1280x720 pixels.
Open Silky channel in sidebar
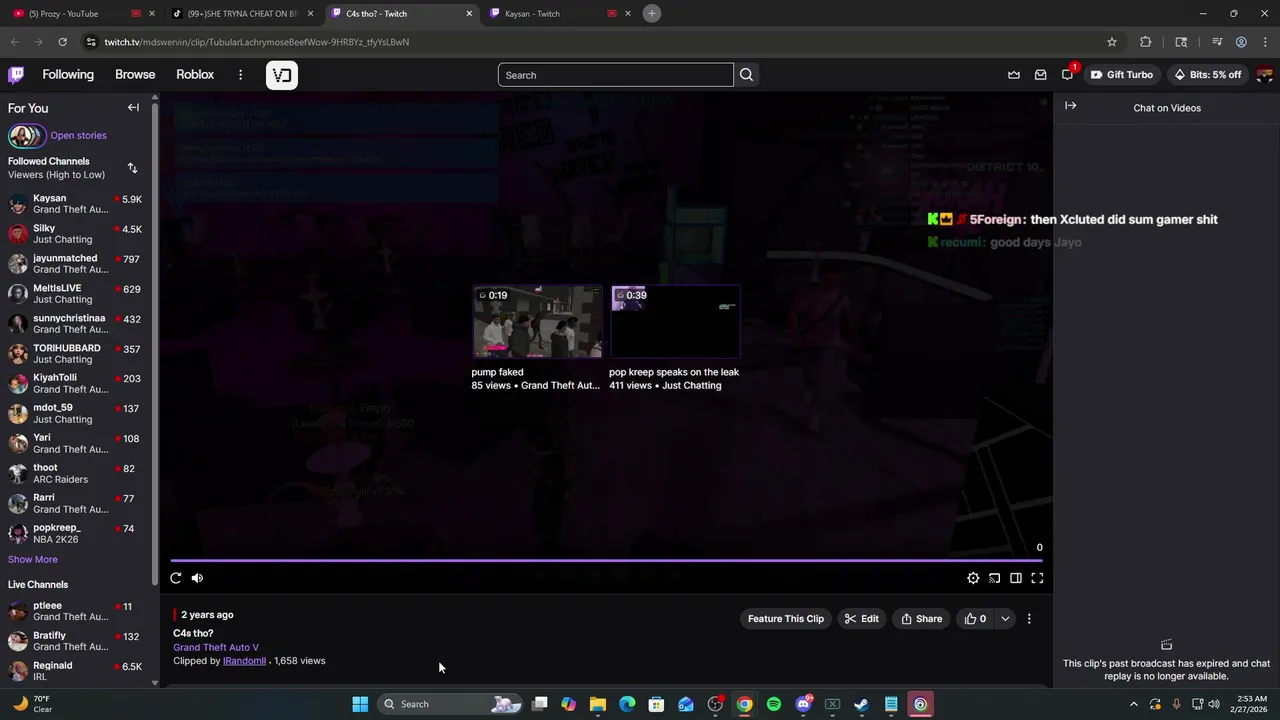pyautogui.click(x=75, y=234)
